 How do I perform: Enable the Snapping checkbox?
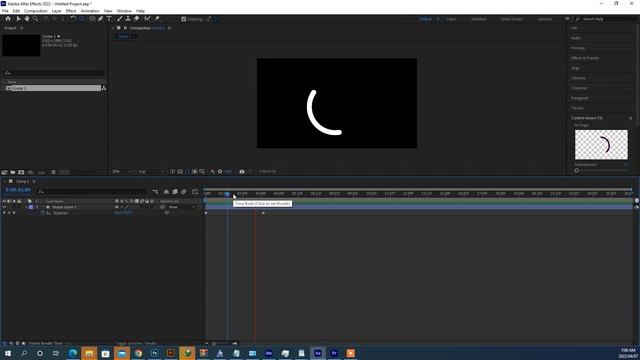[x=184, y=19]
